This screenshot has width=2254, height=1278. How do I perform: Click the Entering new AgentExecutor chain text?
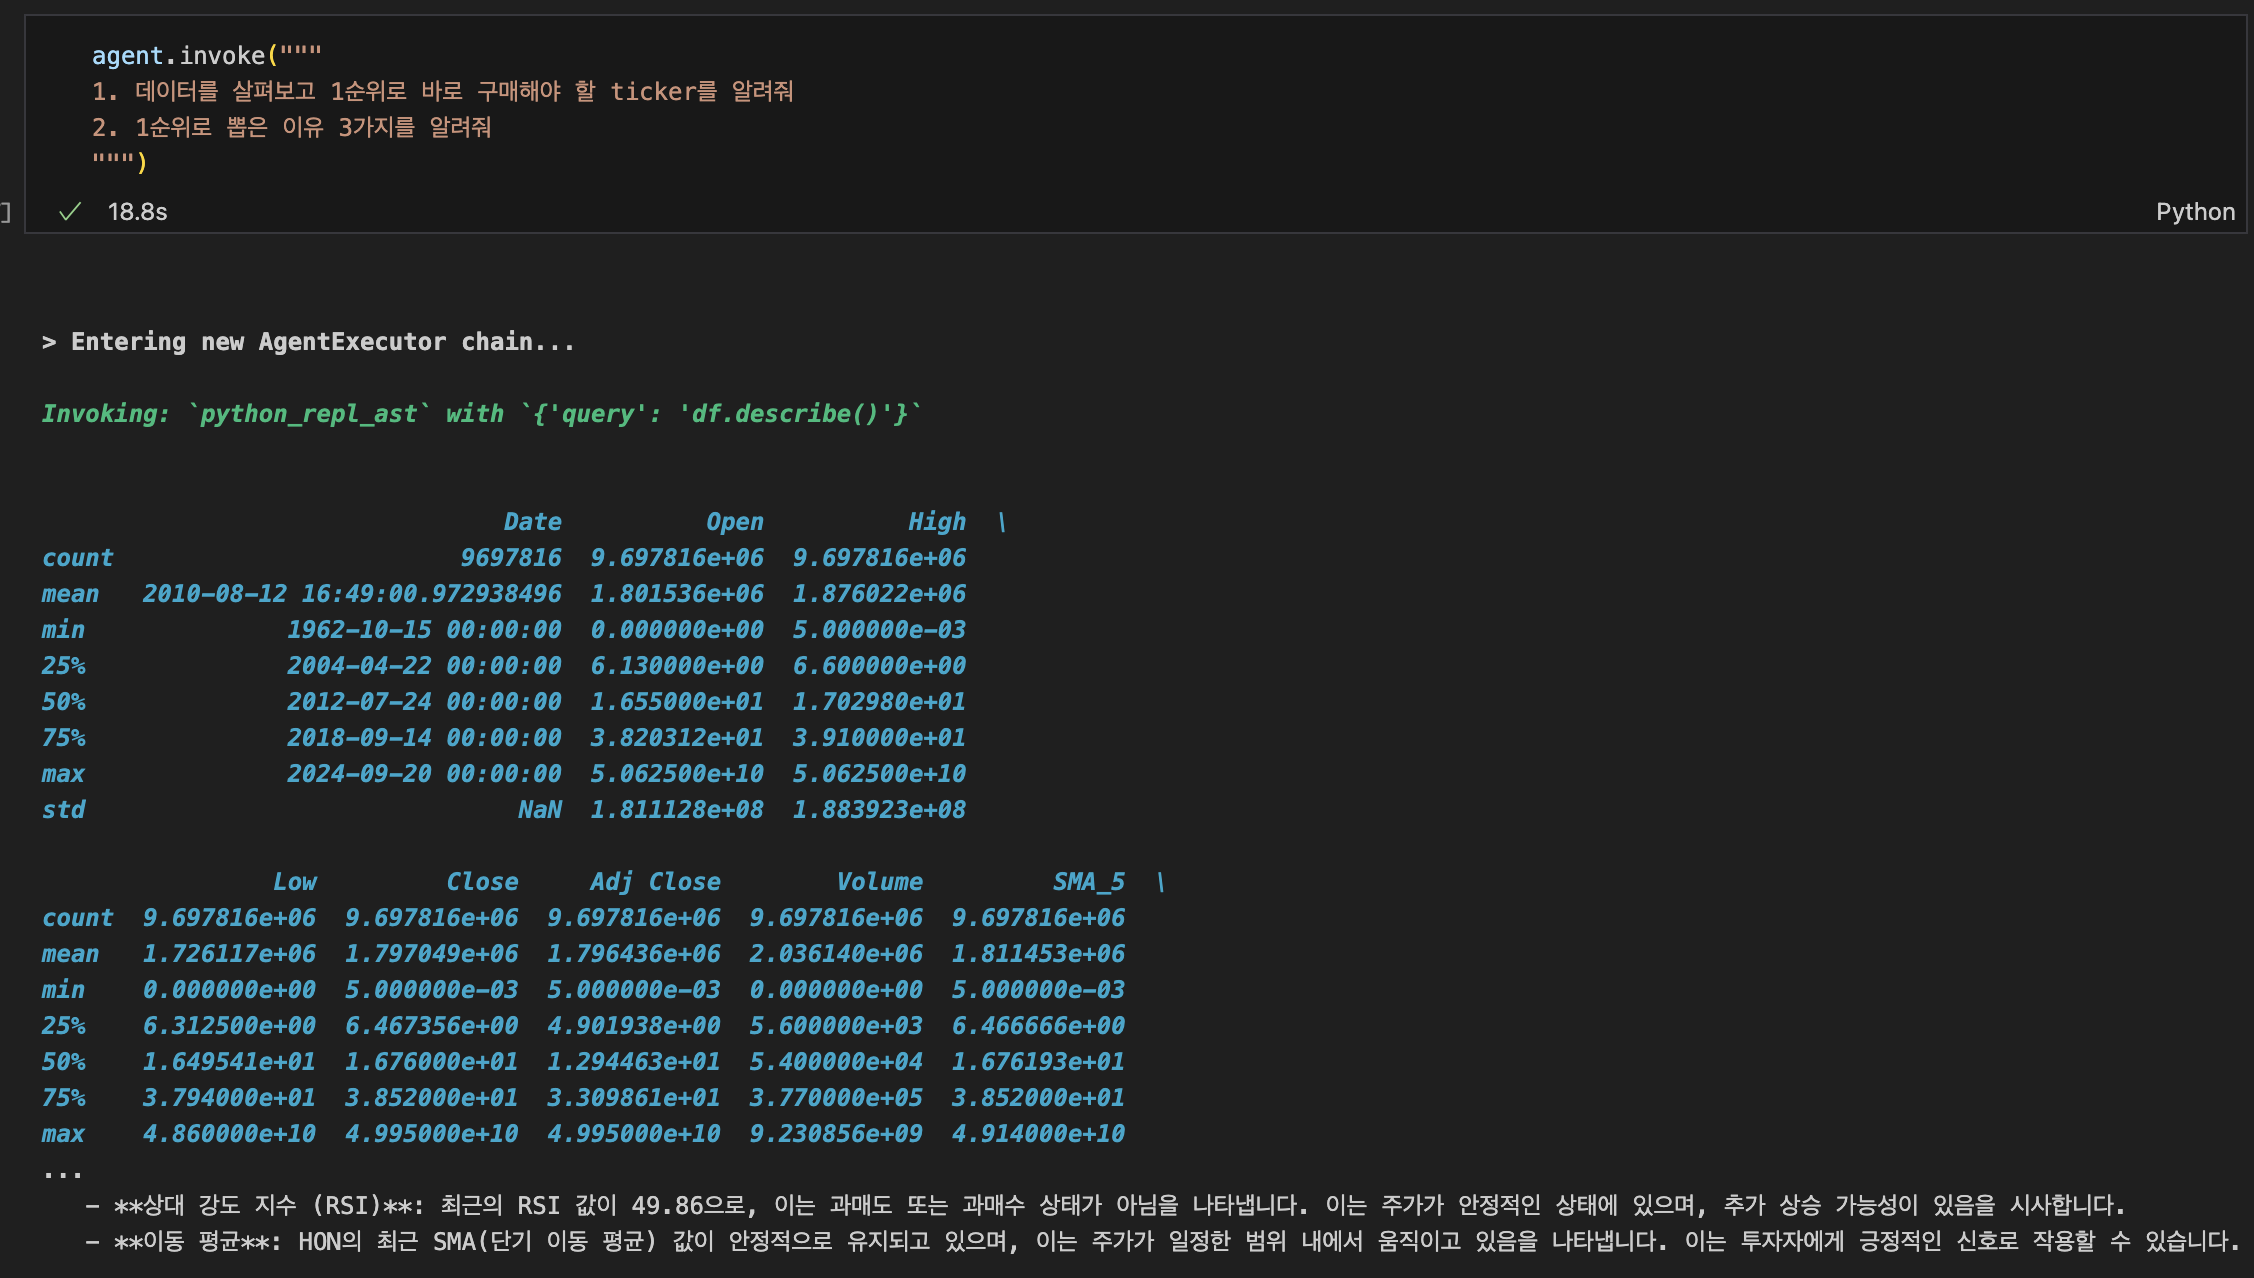(x=308, y=342)
